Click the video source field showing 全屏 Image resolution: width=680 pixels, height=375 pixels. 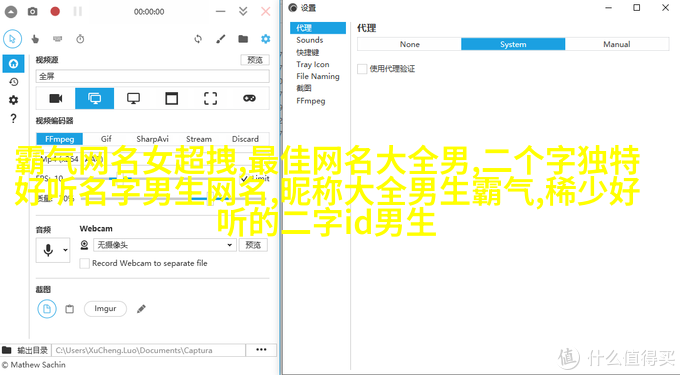(152, 76)
